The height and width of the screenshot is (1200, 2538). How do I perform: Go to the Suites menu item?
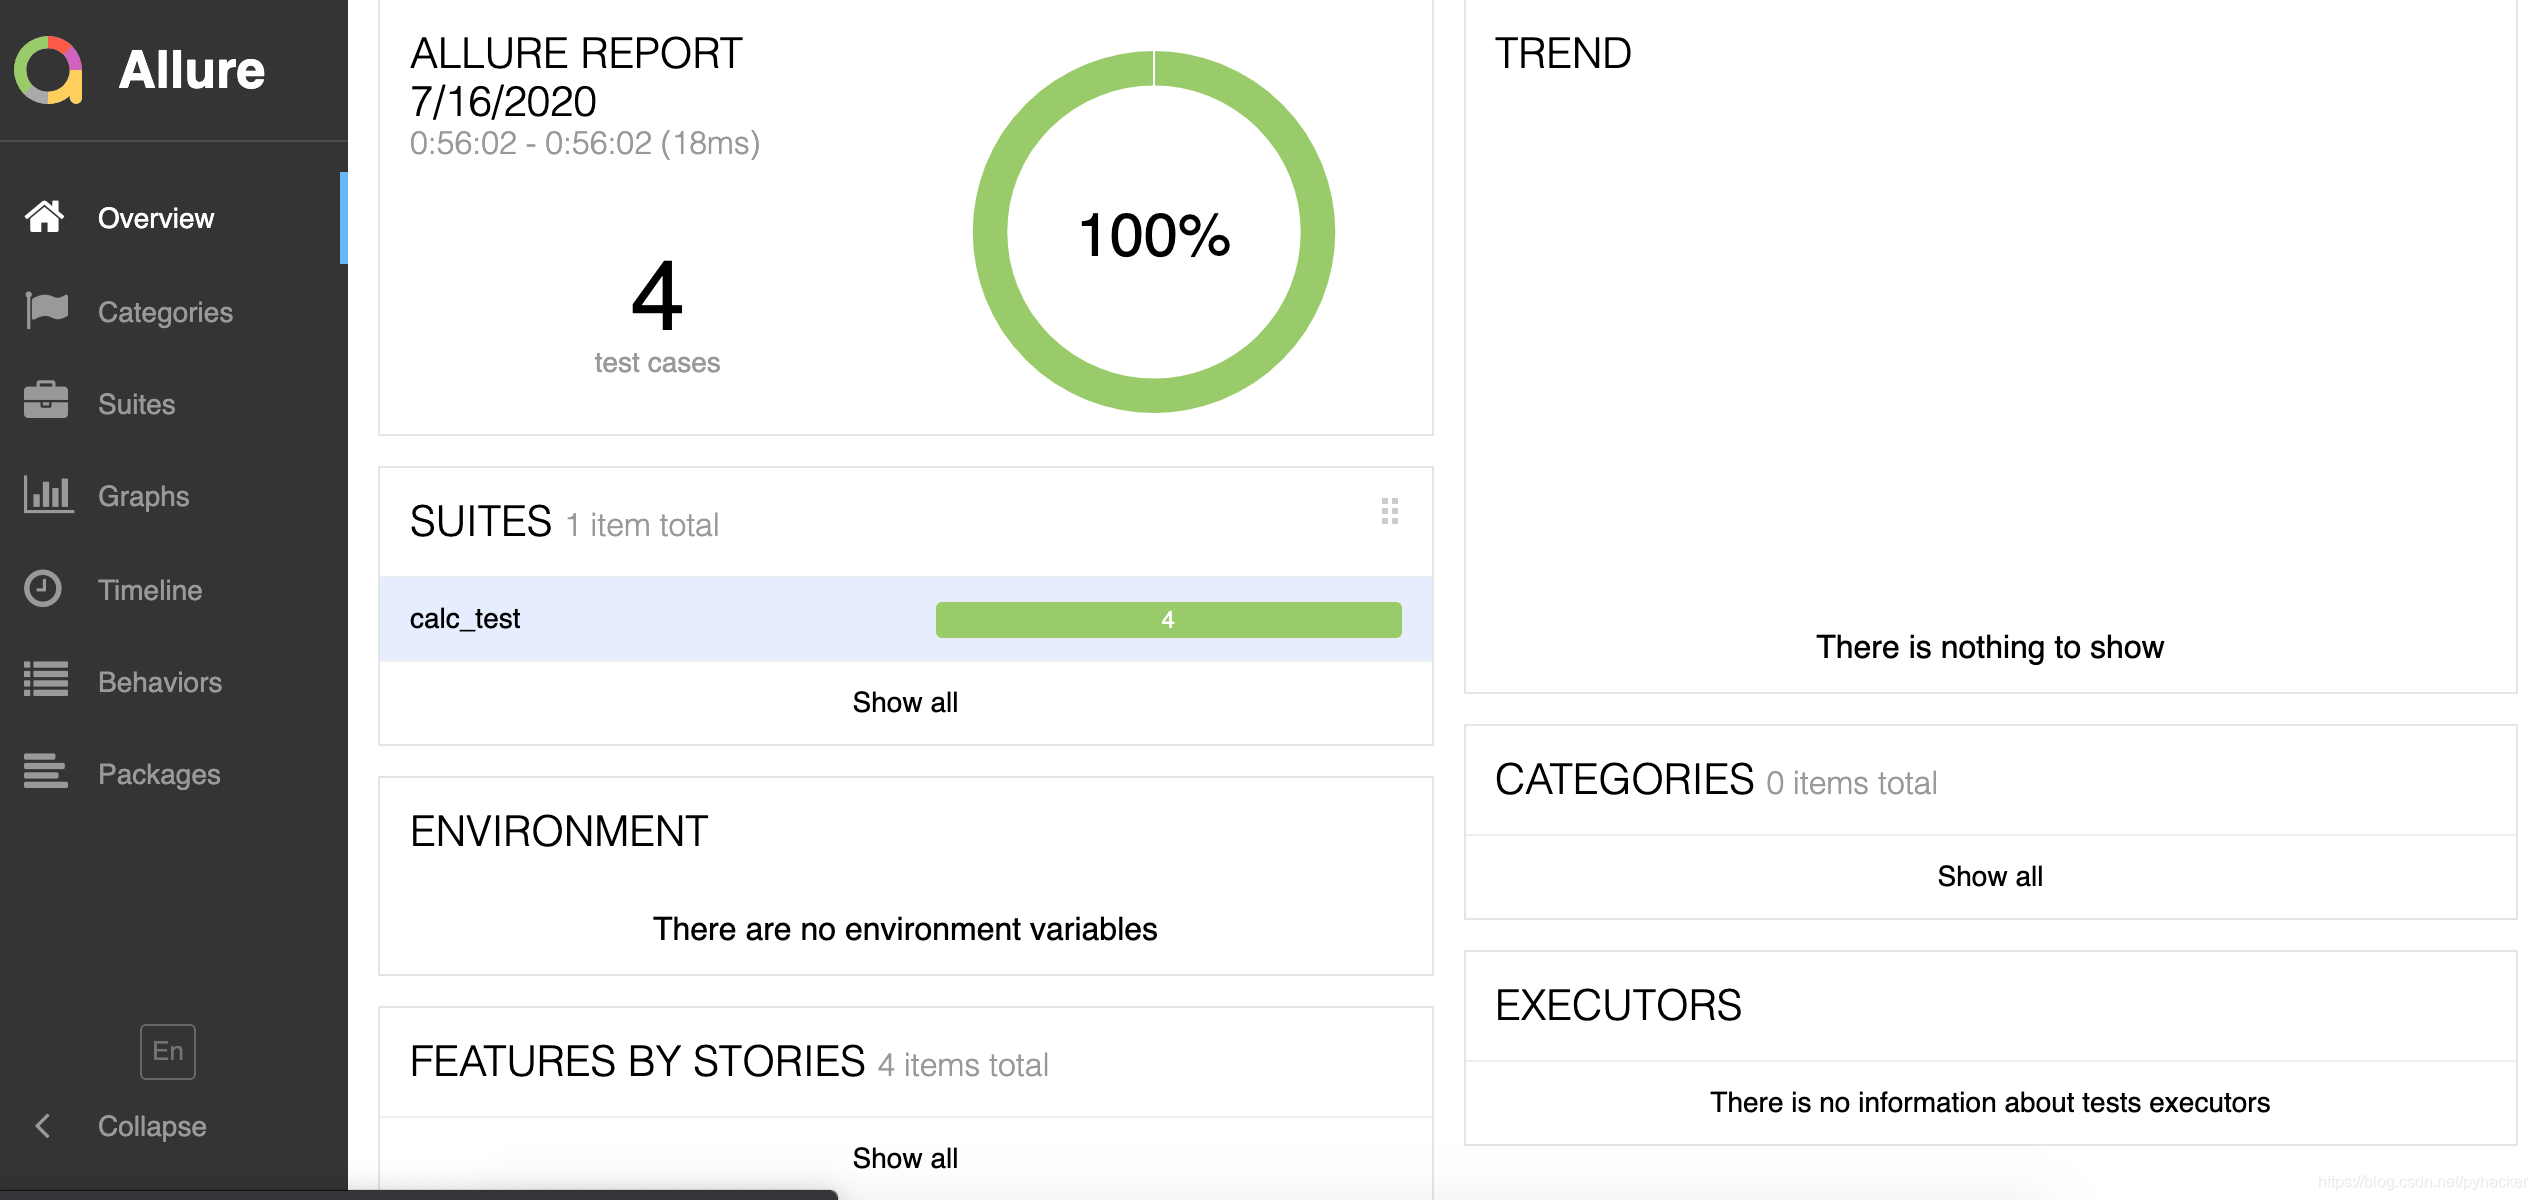pyautogui.click(x=136, y=404)
